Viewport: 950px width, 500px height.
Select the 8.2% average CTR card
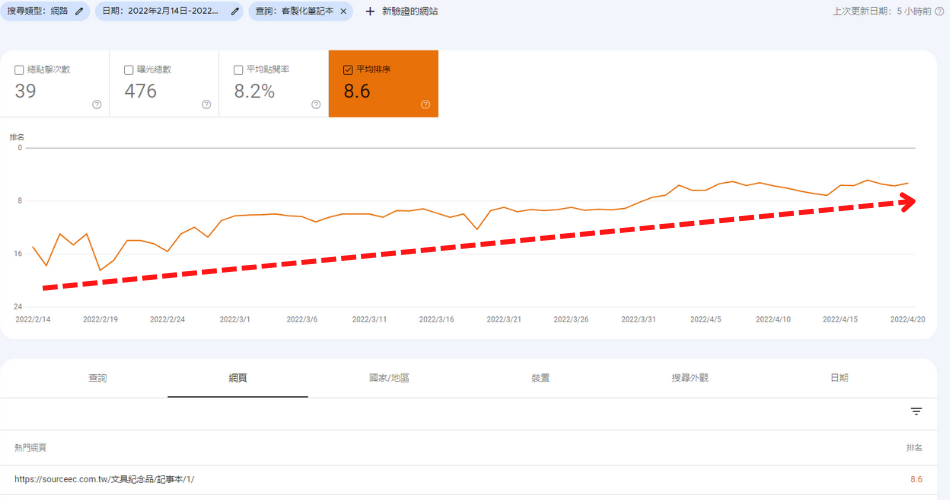[274, 84]
